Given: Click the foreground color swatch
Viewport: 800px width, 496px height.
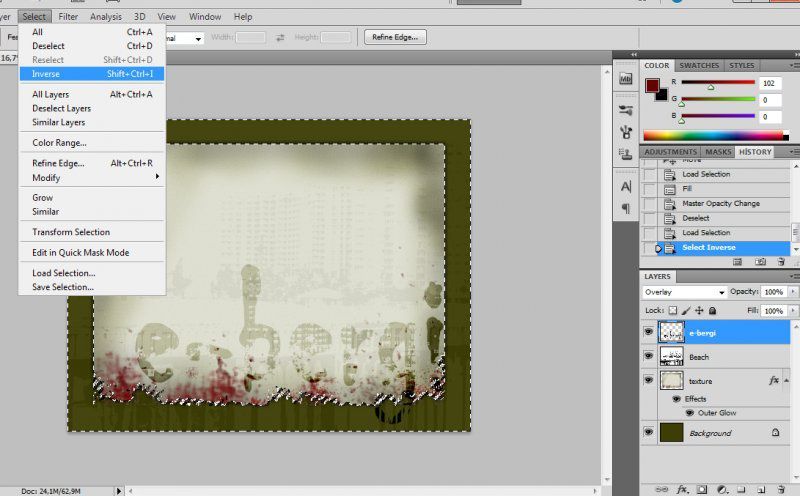Looking at the screenshot, I should tap(652, 85).
